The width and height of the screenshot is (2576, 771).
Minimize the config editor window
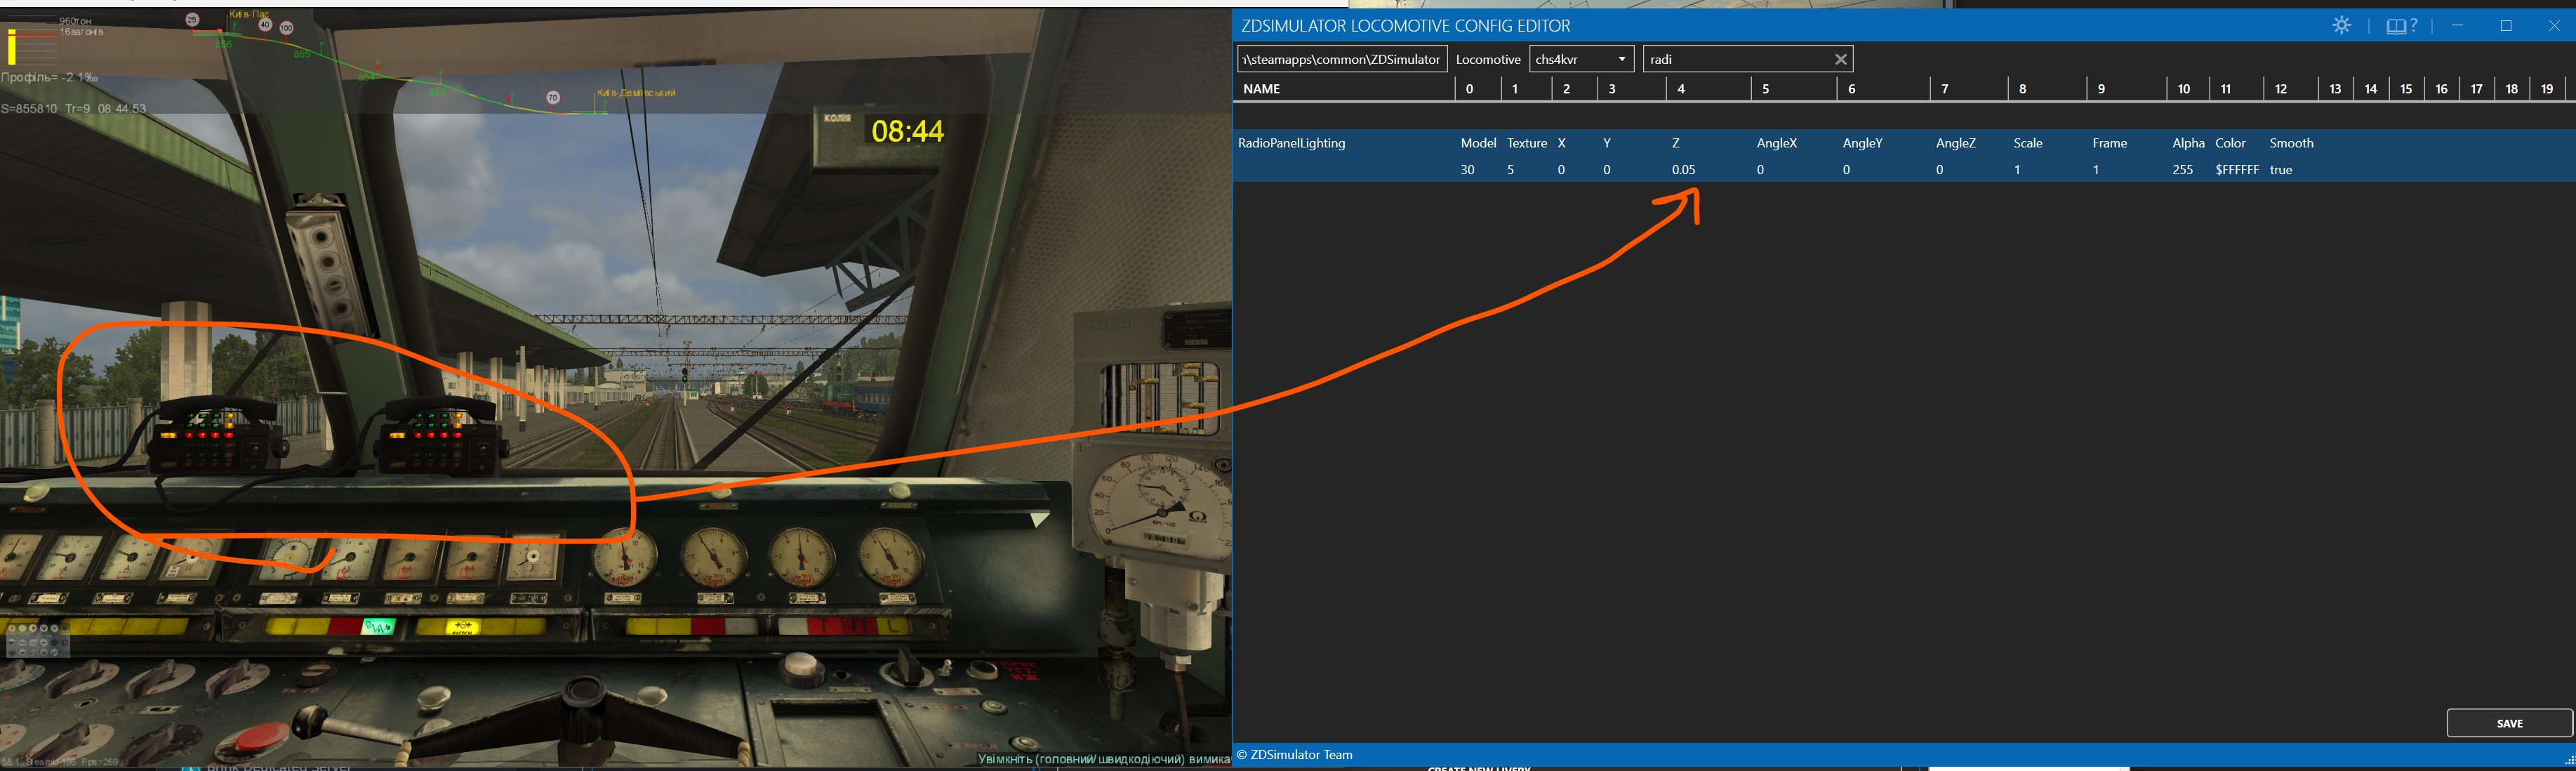click(x=2457, y=26)
